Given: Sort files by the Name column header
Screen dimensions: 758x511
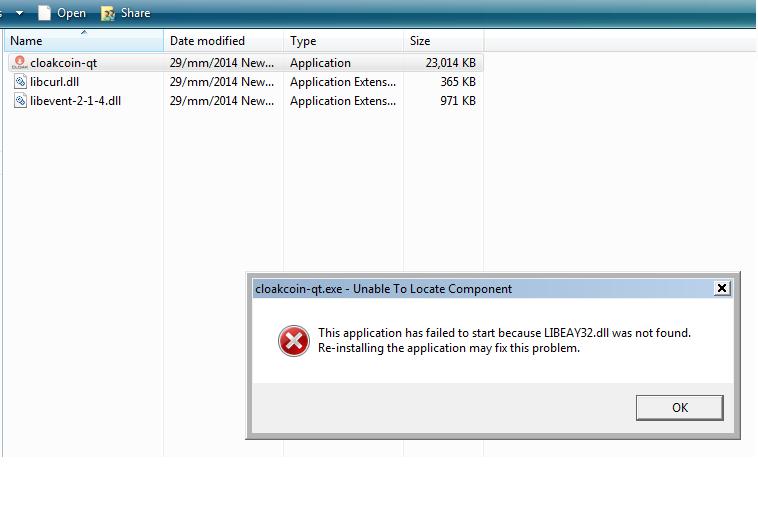Looking at the screenshot, I should [x=84, y=41].
